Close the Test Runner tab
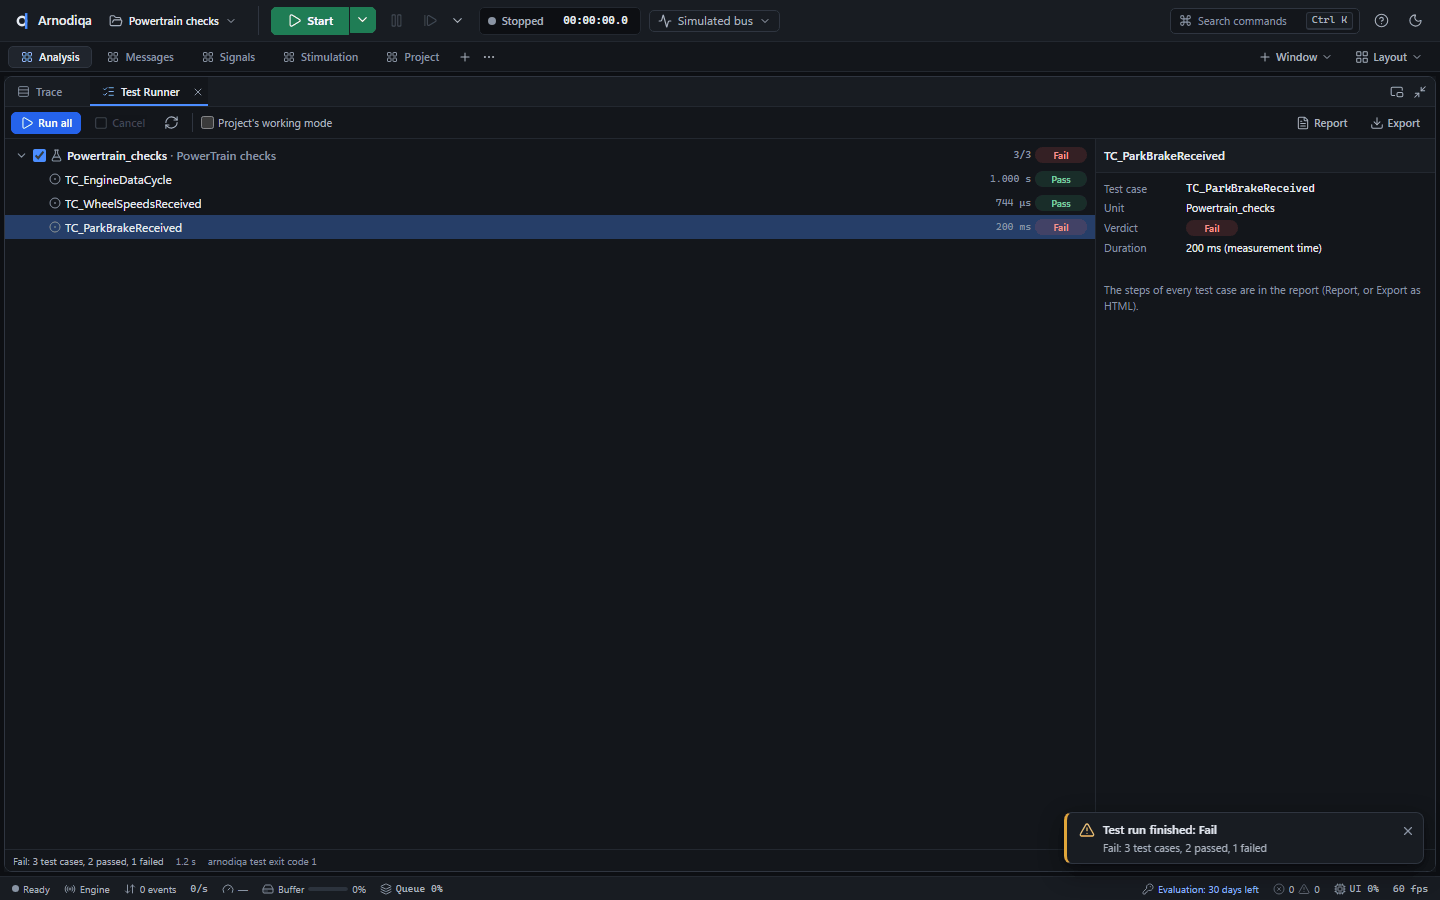Image resolution: width=1440 pixels, height=900 pixels. click(x=198, y=92)
